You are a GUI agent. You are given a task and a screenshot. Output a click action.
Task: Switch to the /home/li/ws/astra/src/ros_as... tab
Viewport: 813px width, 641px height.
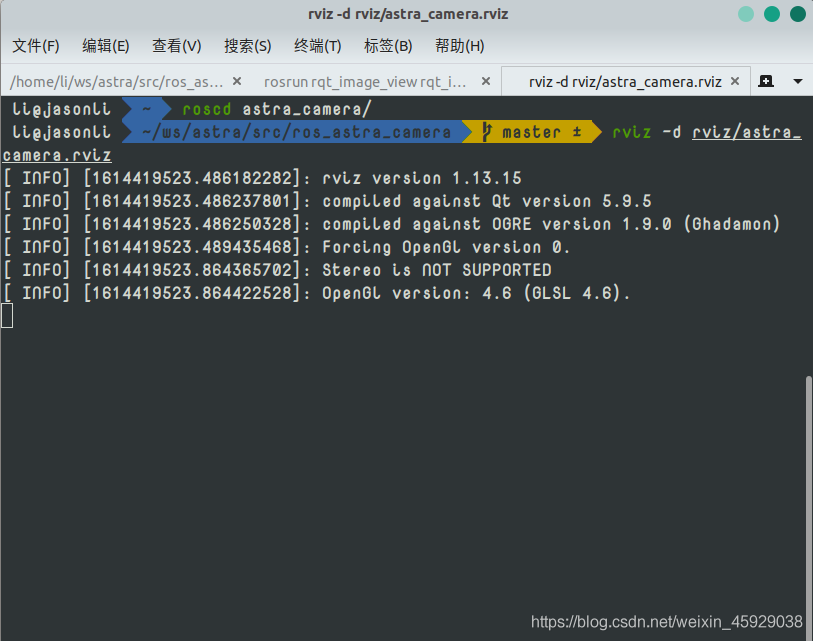(x=116, y=82)
